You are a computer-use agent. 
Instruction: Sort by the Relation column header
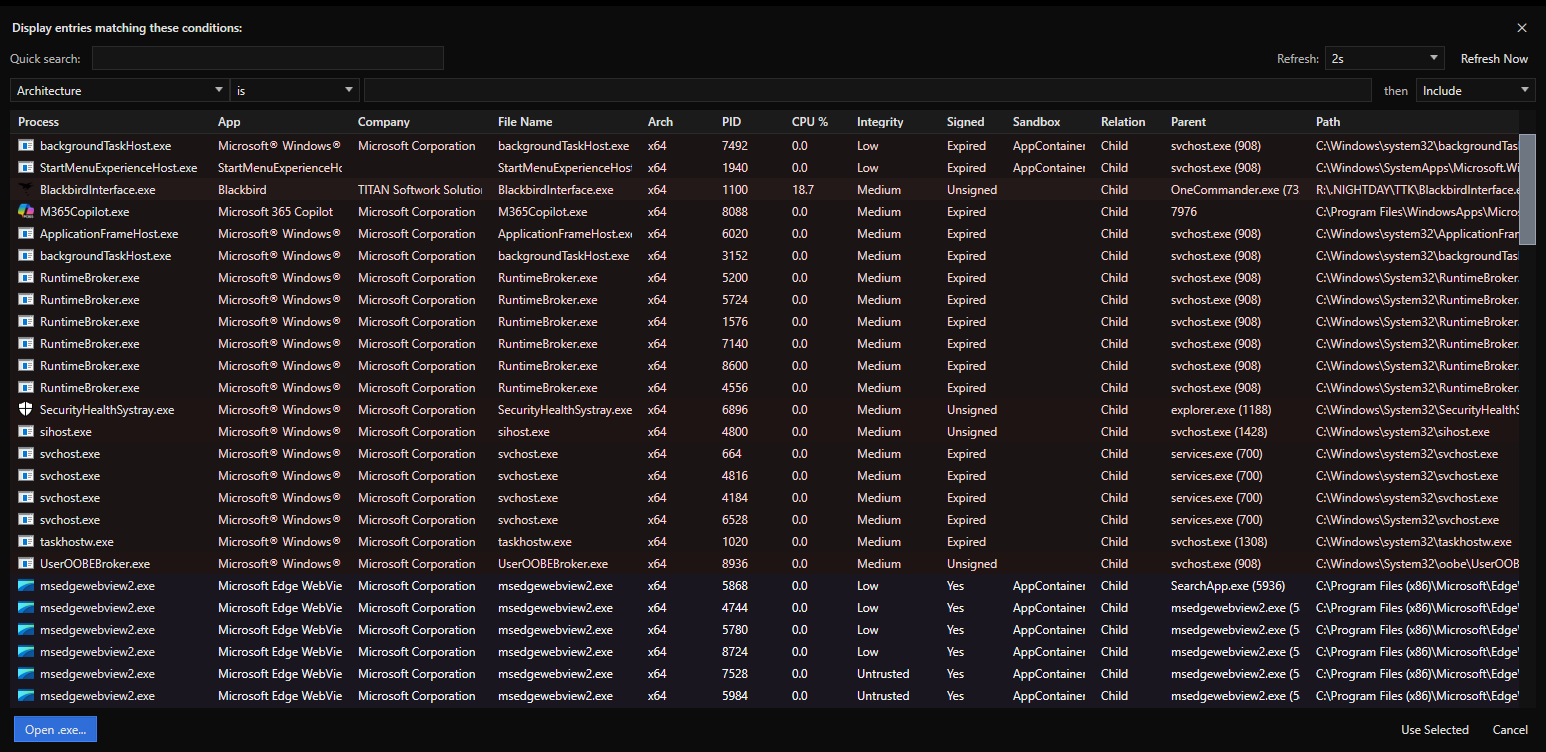click(1123, 122)
